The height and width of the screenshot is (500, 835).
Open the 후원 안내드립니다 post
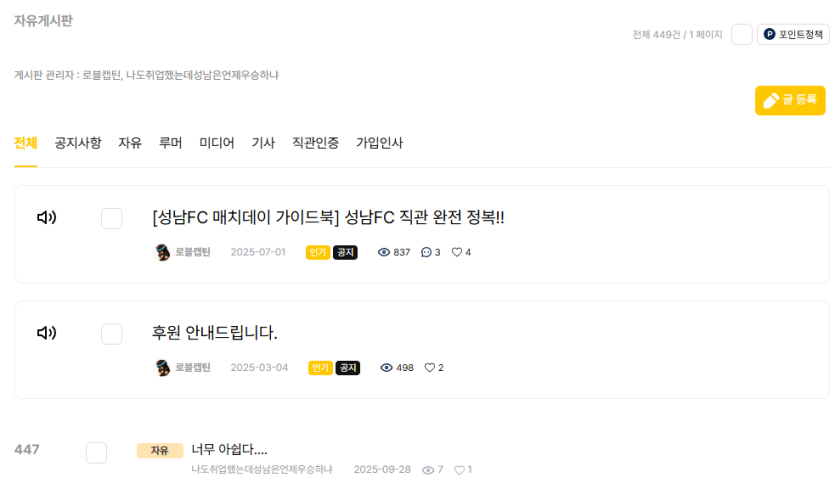(x=215, y=333)
